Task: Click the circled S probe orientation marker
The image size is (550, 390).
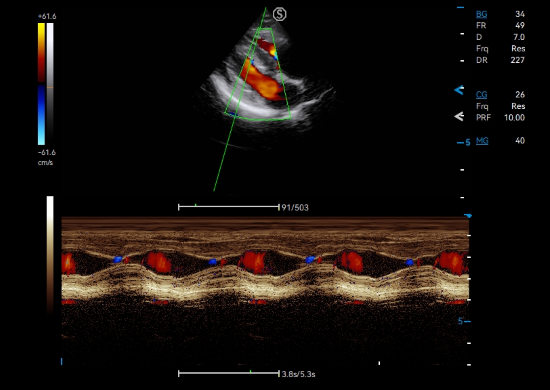Action: pos(280,14)
